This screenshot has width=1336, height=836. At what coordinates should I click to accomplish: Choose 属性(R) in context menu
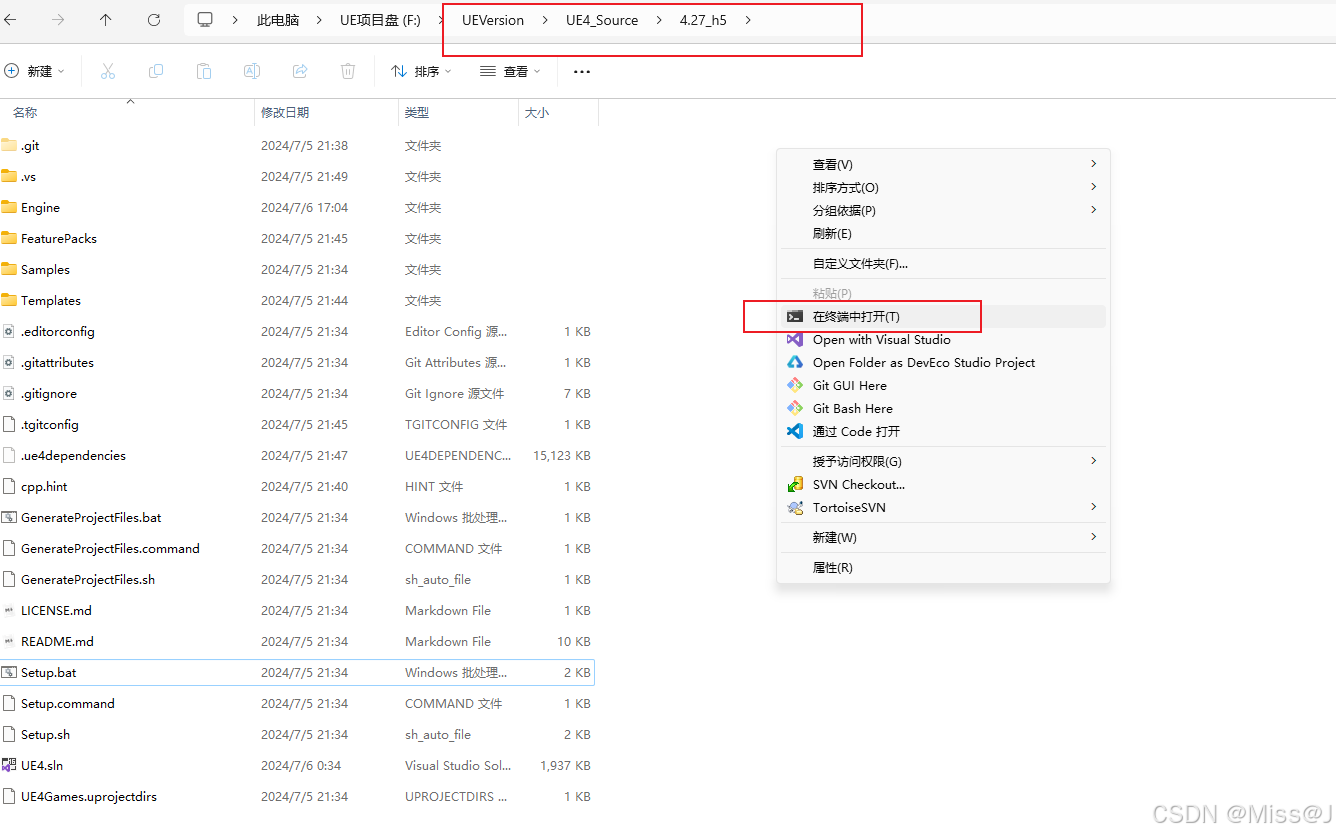(942, 567)
